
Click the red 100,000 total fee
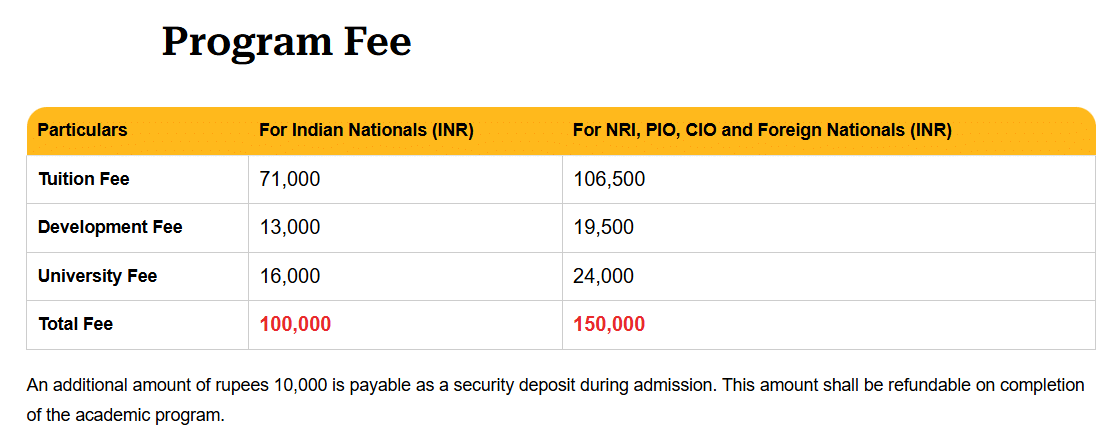pos(295,324)
